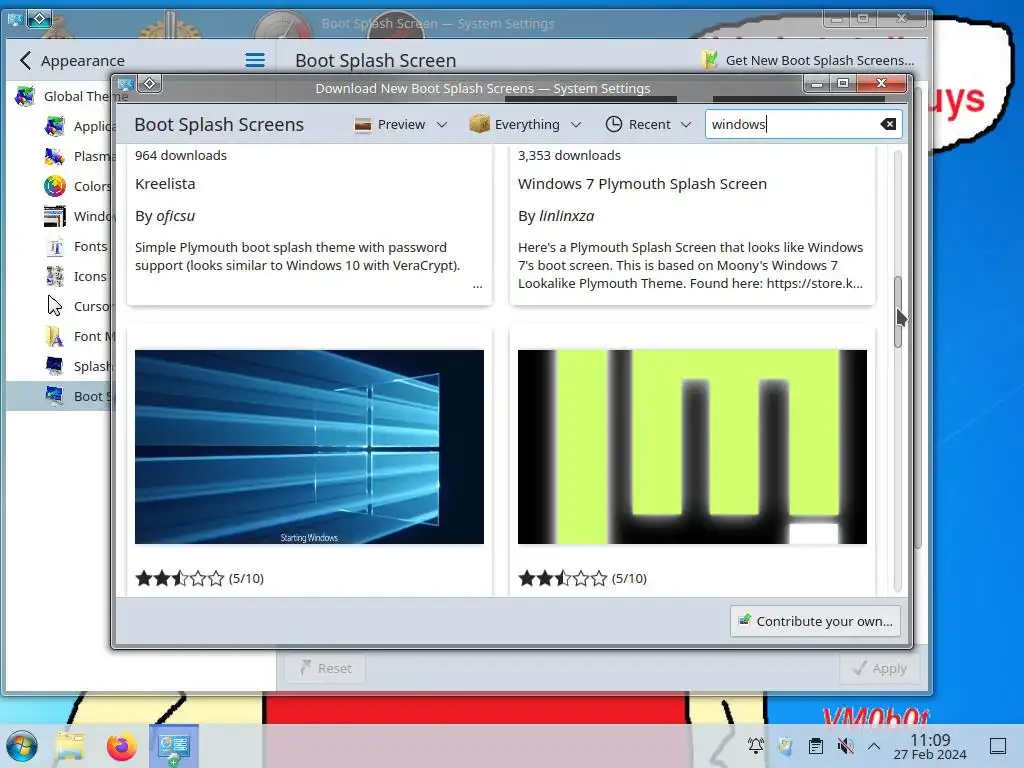This screenshot has height=768, width=1024.
Task: Expand hidden system tray icons arrow
Action: point(874,746)
